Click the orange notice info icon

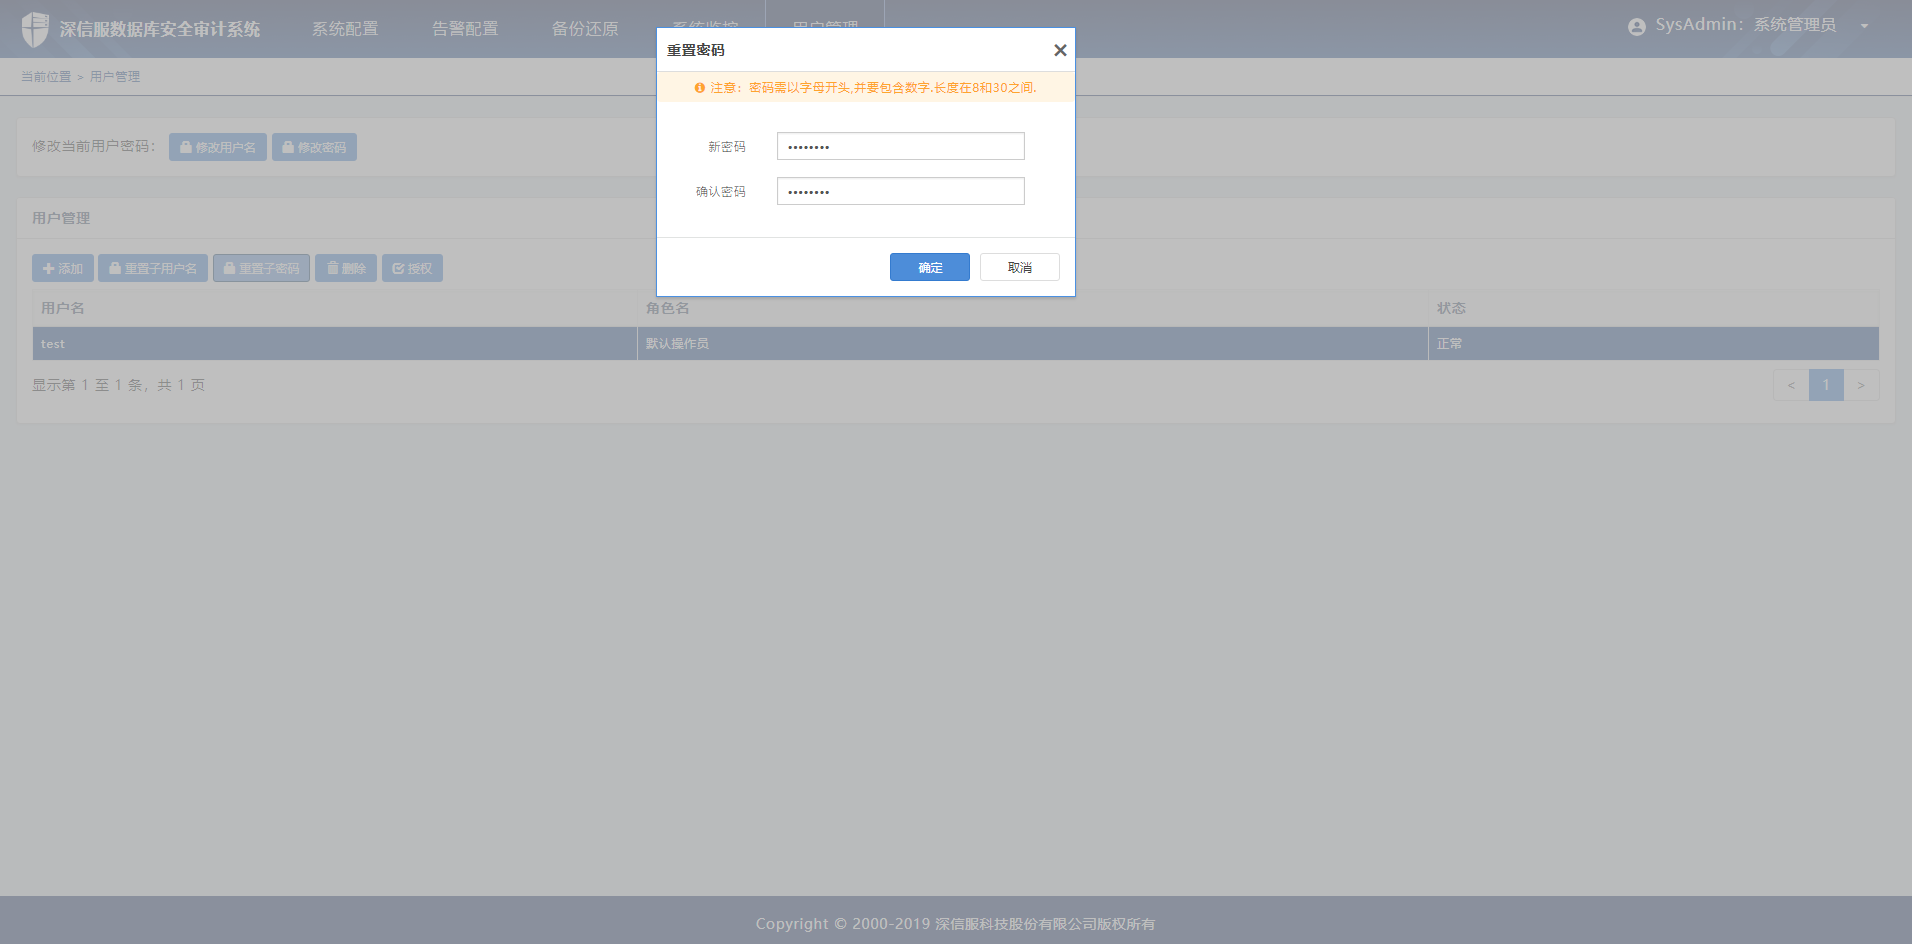tap(700, 88)
